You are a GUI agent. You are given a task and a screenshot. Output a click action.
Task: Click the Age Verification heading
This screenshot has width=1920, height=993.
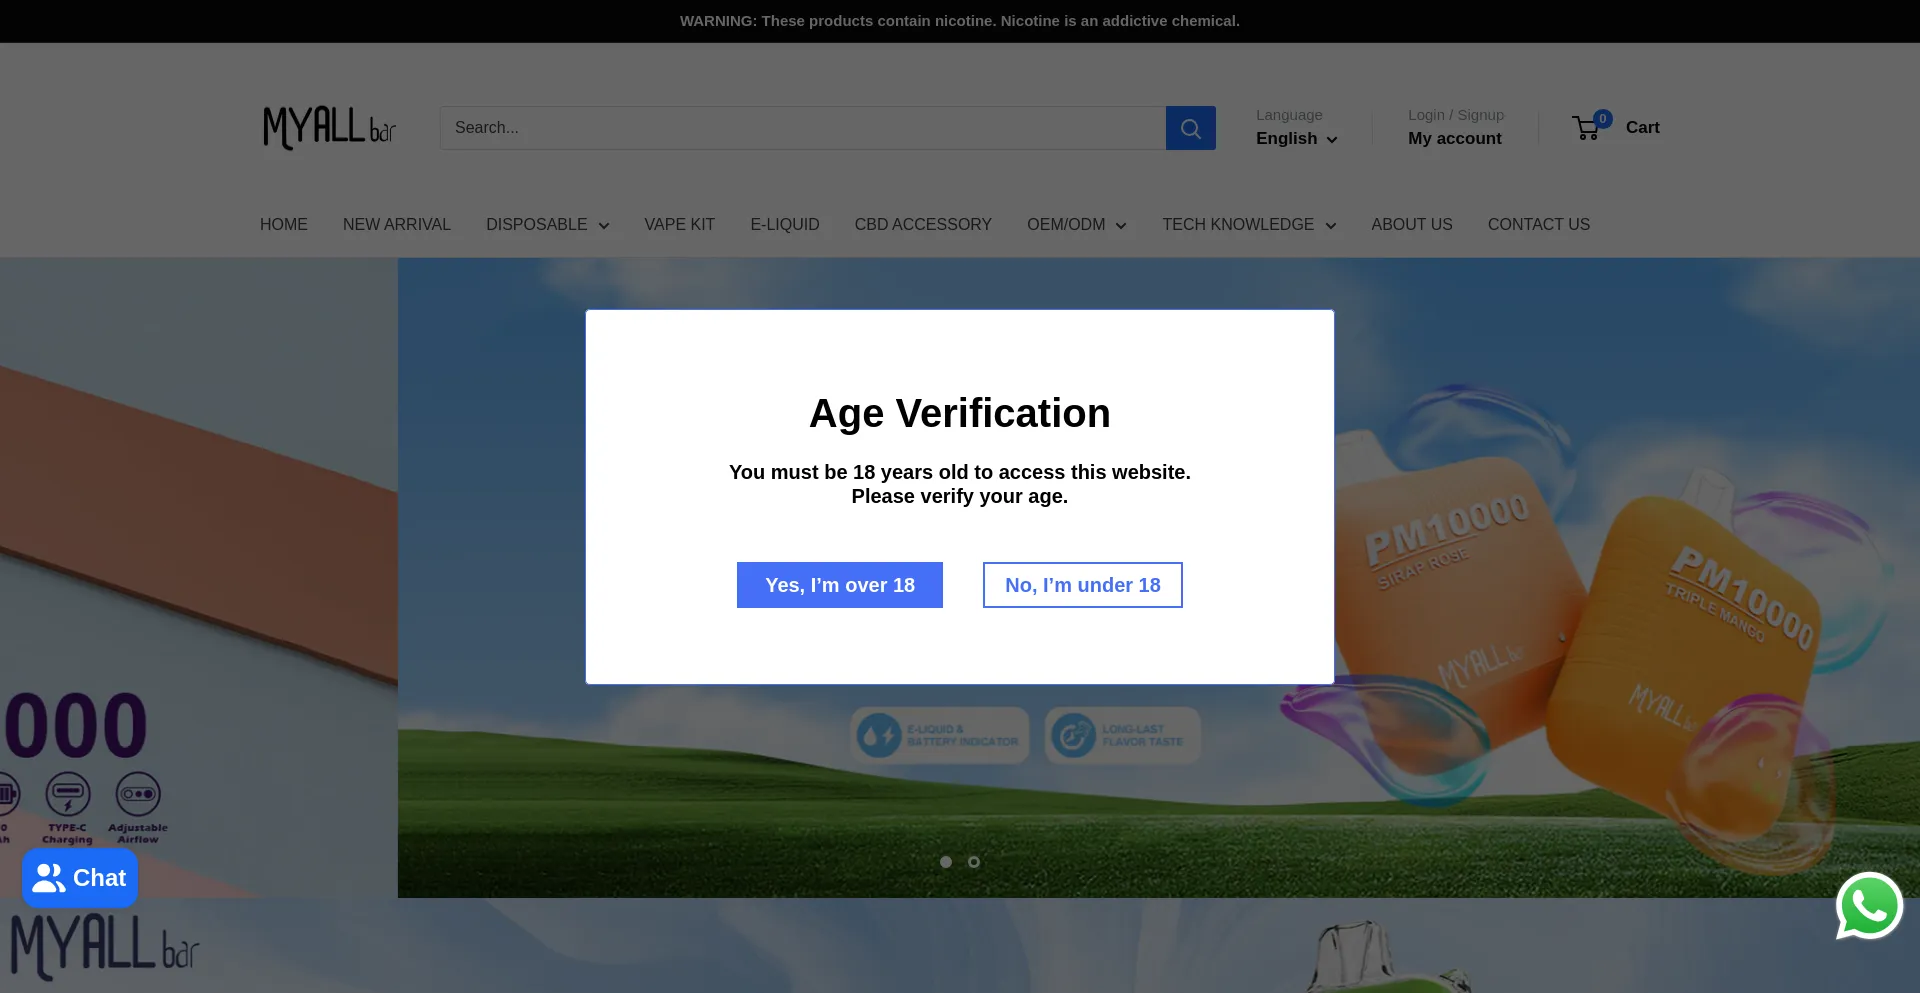960,413
